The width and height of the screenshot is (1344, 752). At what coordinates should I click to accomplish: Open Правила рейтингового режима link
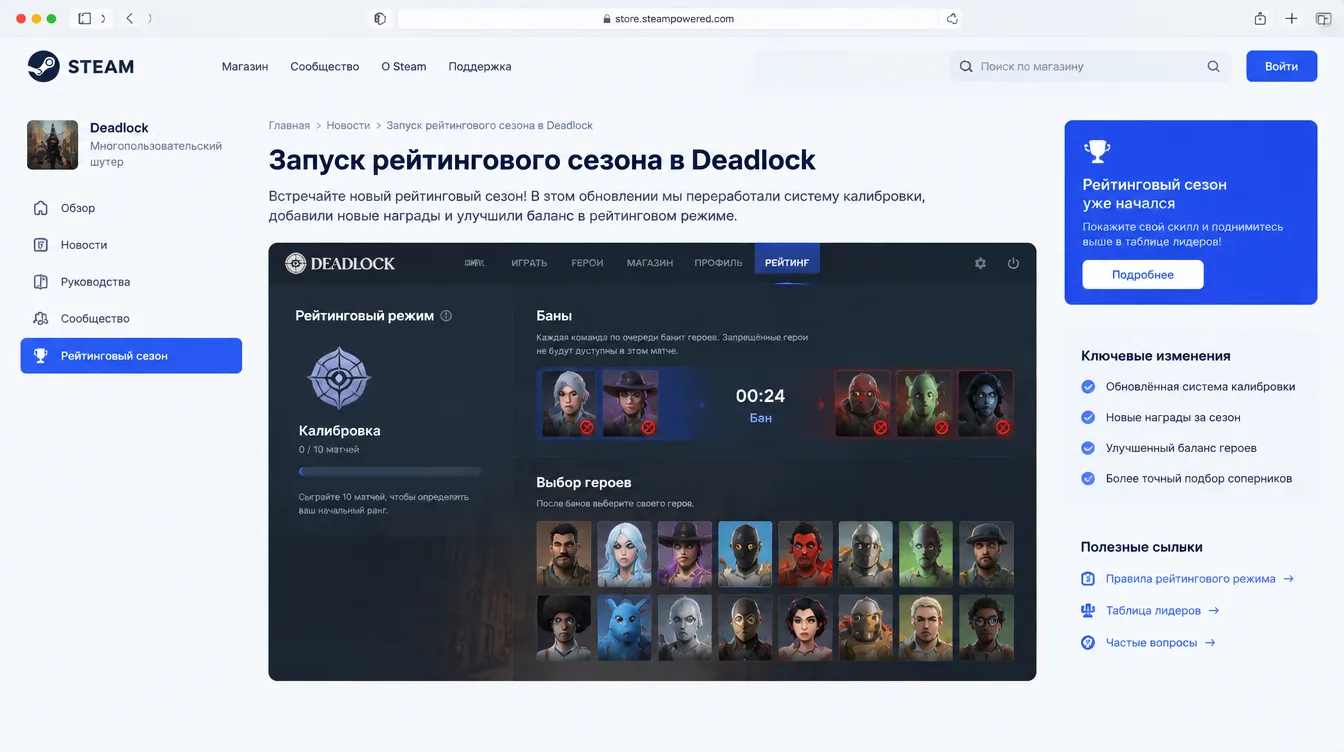(x=1188, y=579)
